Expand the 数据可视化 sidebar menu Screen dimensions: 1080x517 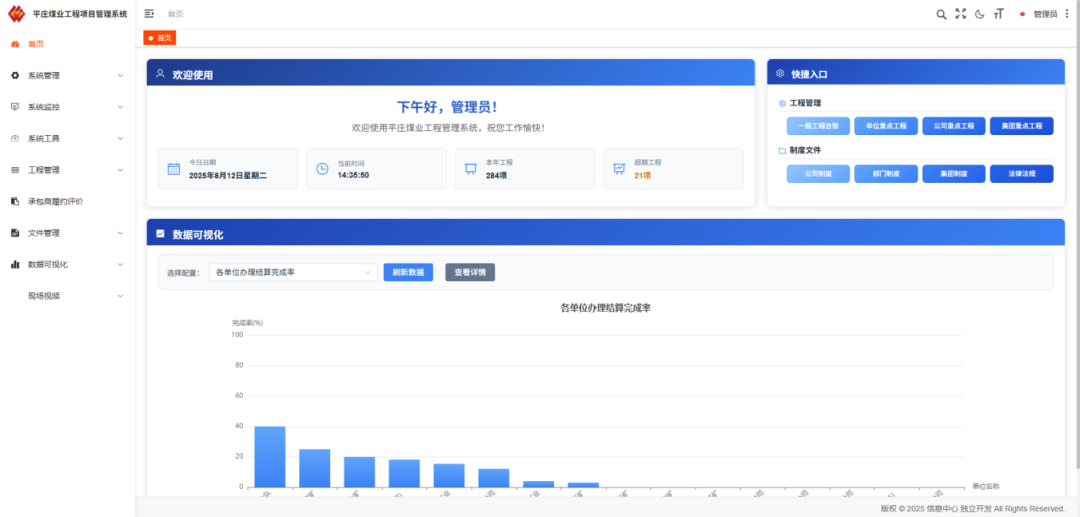pyautogui.click(x=66, y=264)
